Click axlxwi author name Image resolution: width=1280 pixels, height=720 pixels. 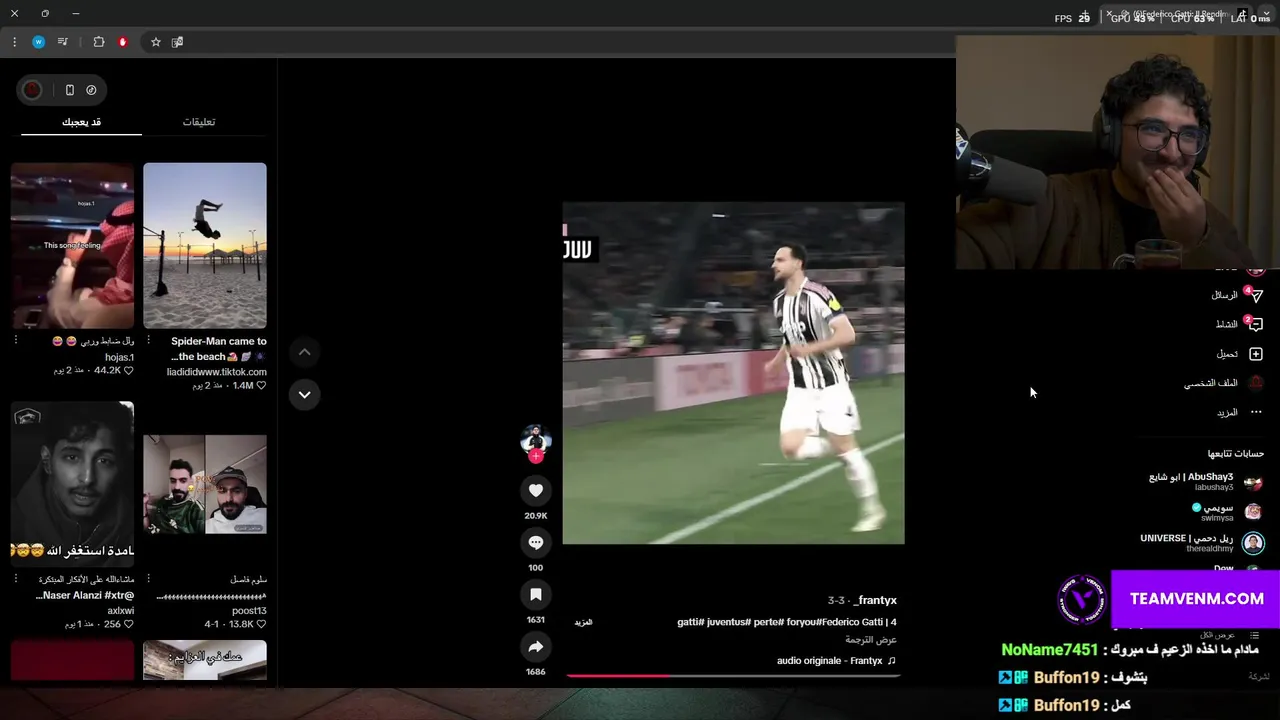tap(120, 611)
